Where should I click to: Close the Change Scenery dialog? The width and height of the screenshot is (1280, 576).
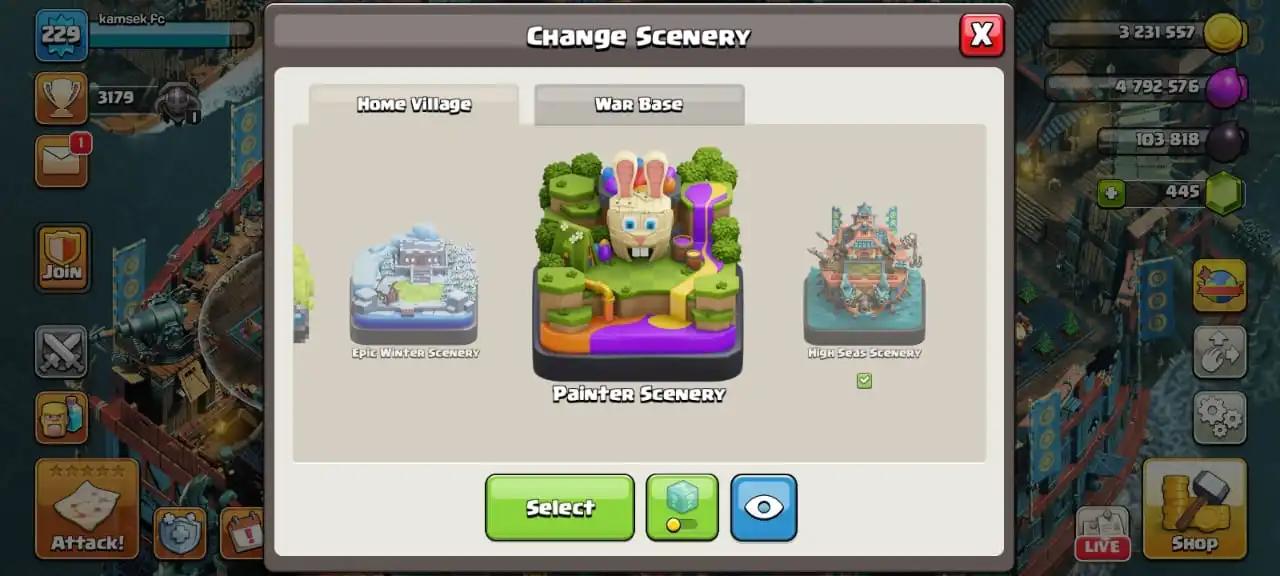[981, 35]
